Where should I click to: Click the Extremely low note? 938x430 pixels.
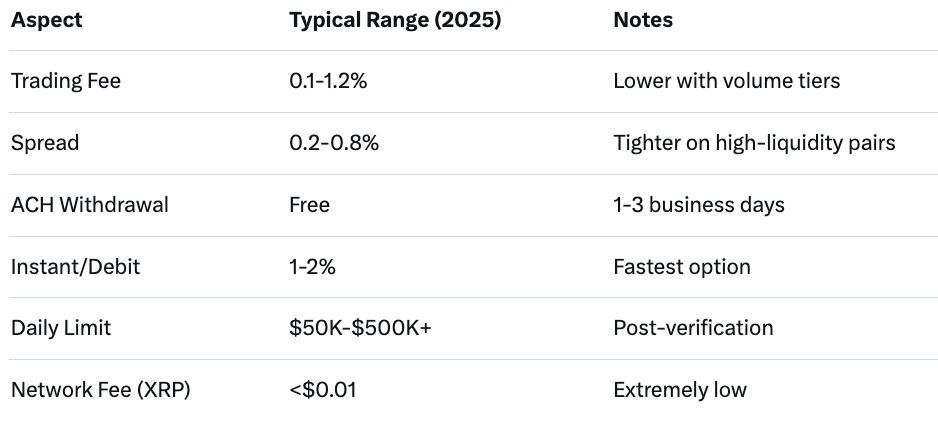tap(680, 390)
